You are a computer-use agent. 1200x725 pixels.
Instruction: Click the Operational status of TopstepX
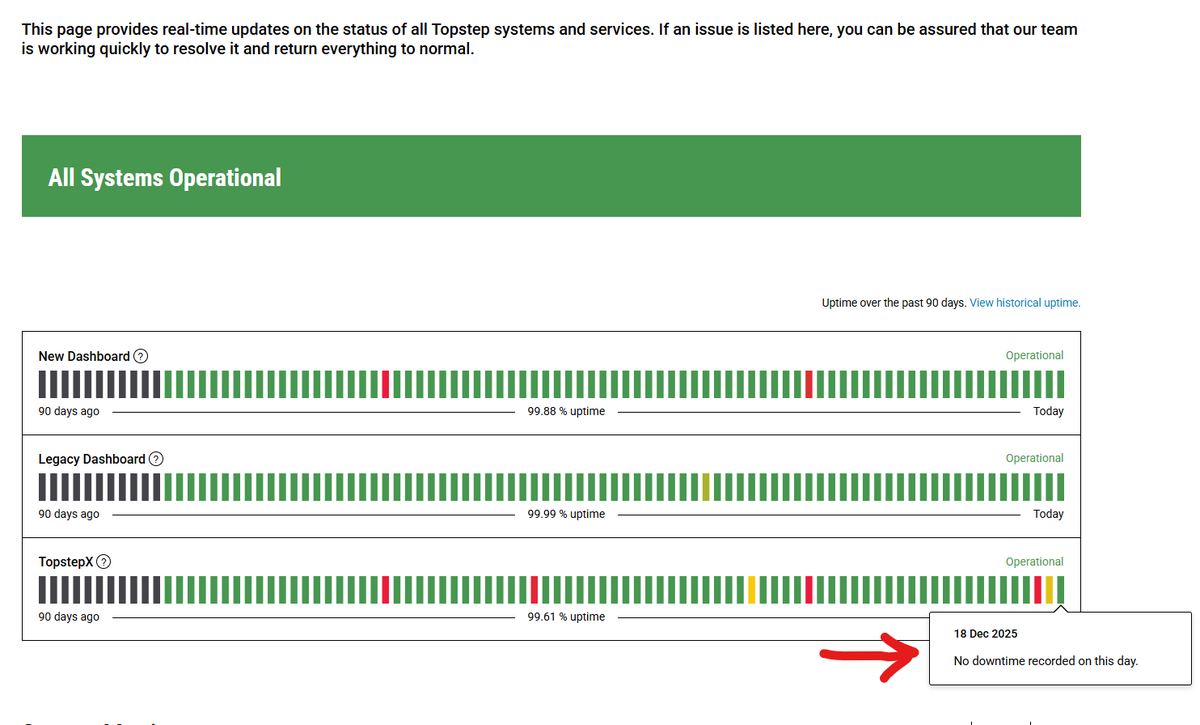point(1034,562)
